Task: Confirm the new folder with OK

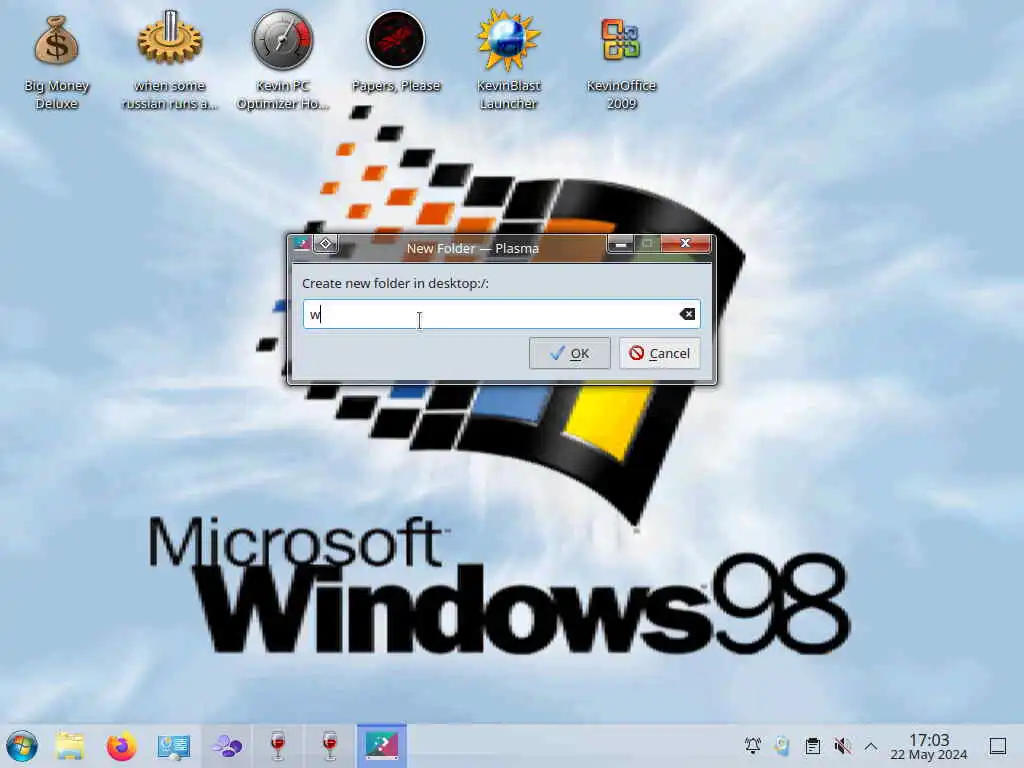Action: pos(569,353)
